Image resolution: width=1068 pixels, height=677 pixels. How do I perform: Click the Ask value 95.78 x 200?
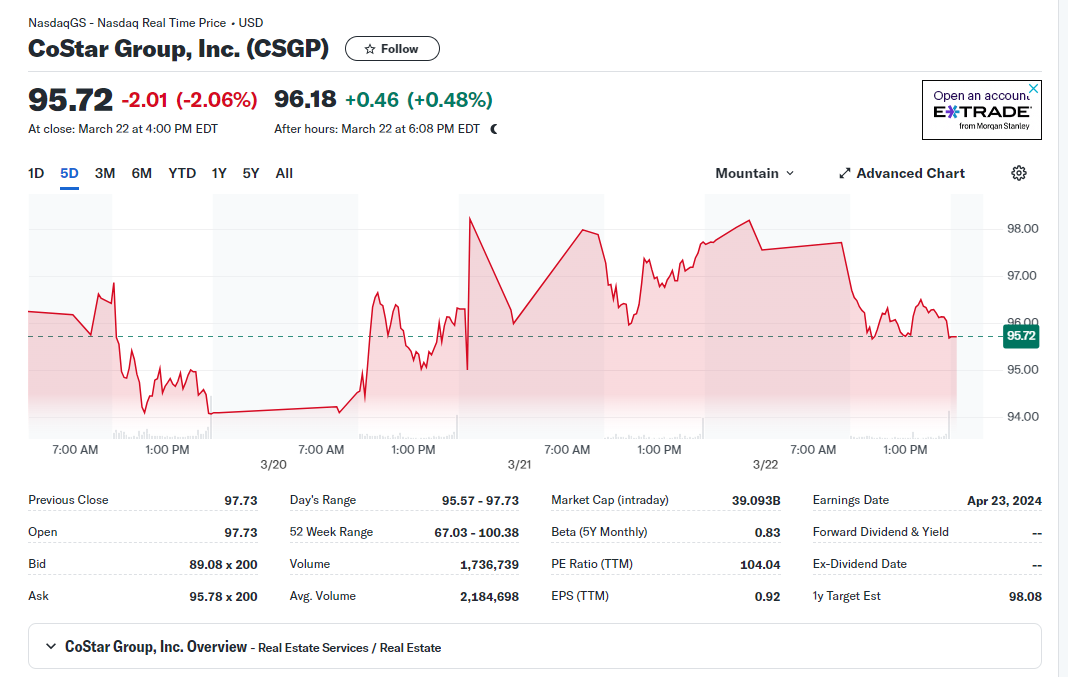click(x=223, y=597)
